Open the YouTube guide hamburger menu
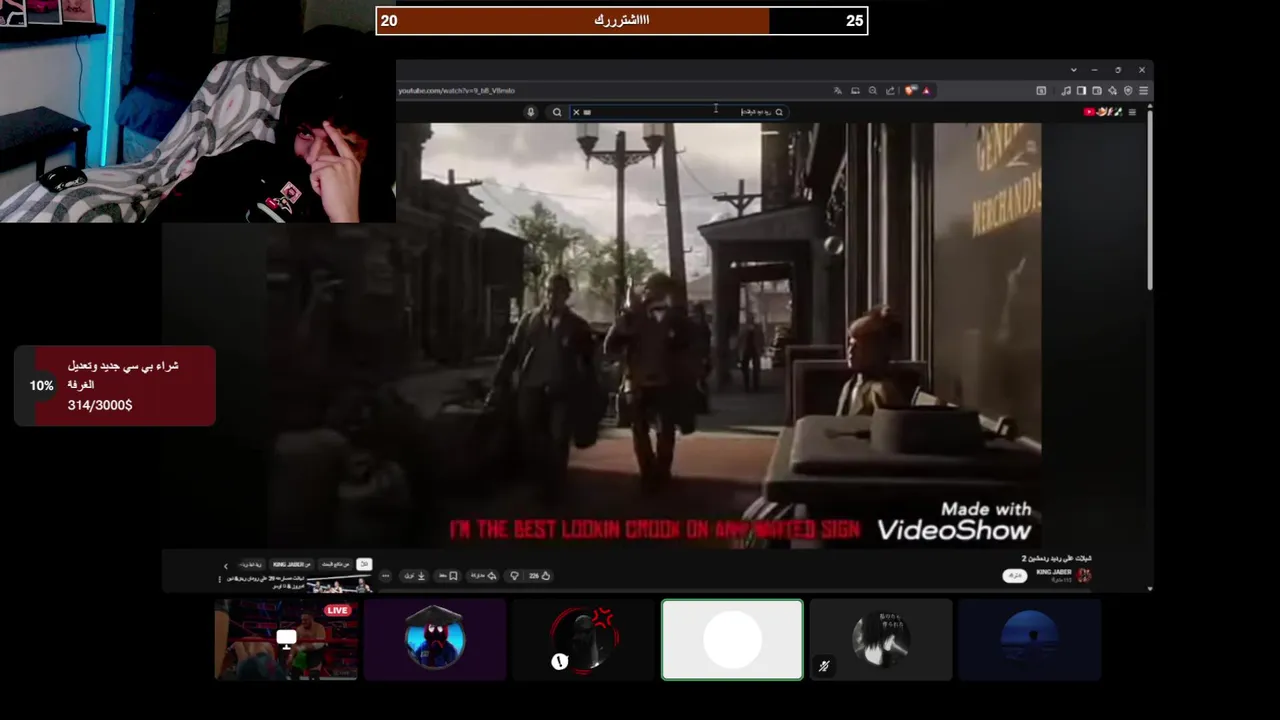This screenshot has width=1280, height=720. click(1132, 112)
